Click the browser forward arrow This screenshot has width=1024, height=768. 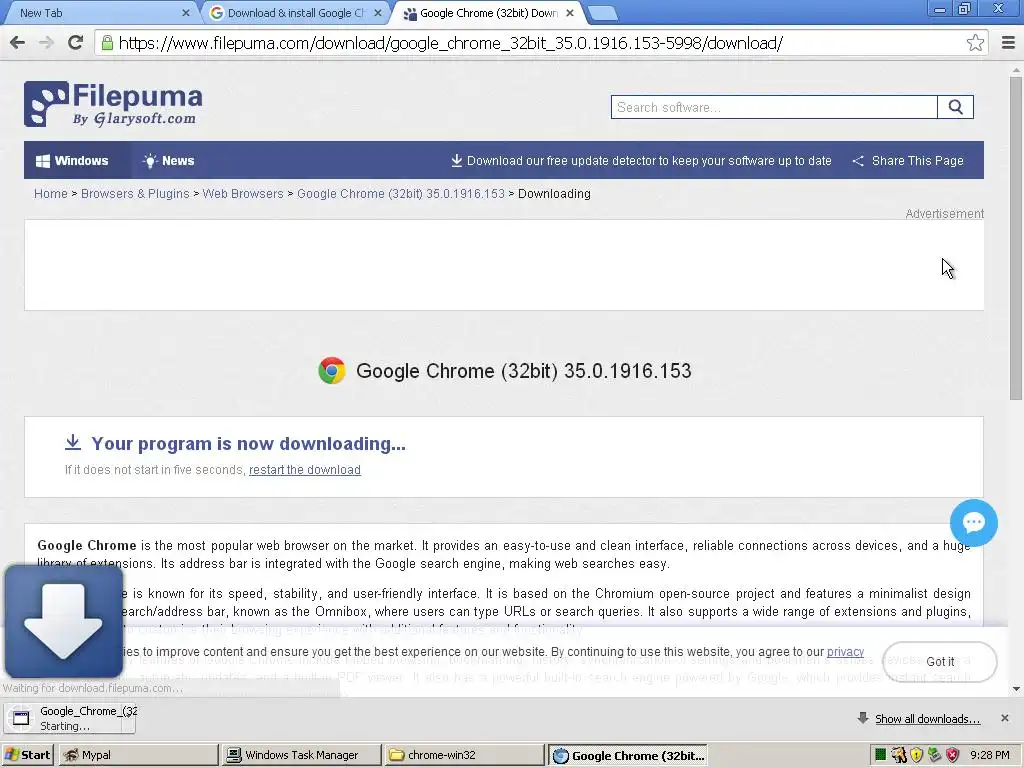(46, 43)
